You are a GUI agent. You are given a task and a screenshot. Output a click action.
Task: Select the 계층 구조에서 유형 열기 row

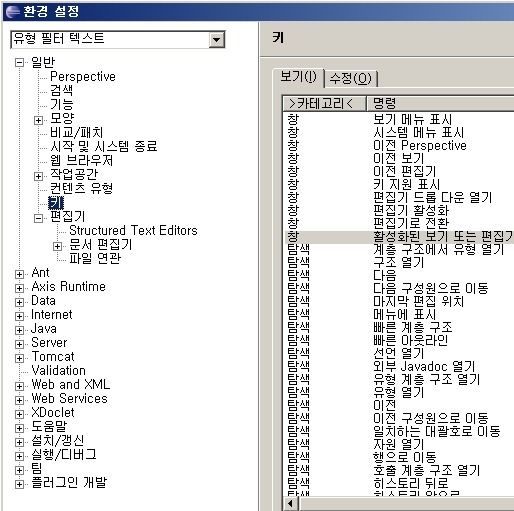pyautogui.click(x=399, y=249)
